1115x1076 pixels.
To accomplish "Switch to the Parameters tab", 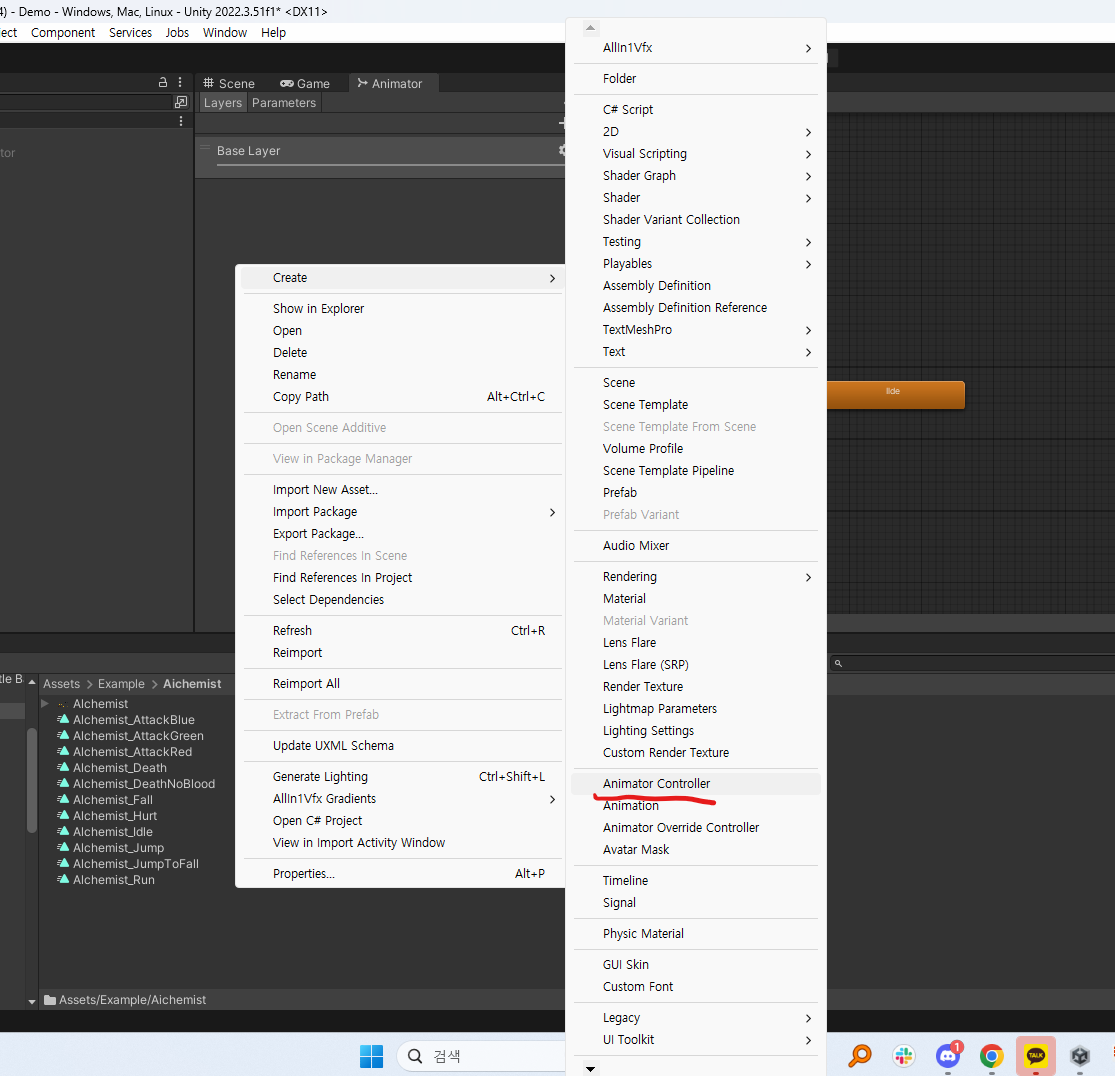I will (x=284, y=102).
